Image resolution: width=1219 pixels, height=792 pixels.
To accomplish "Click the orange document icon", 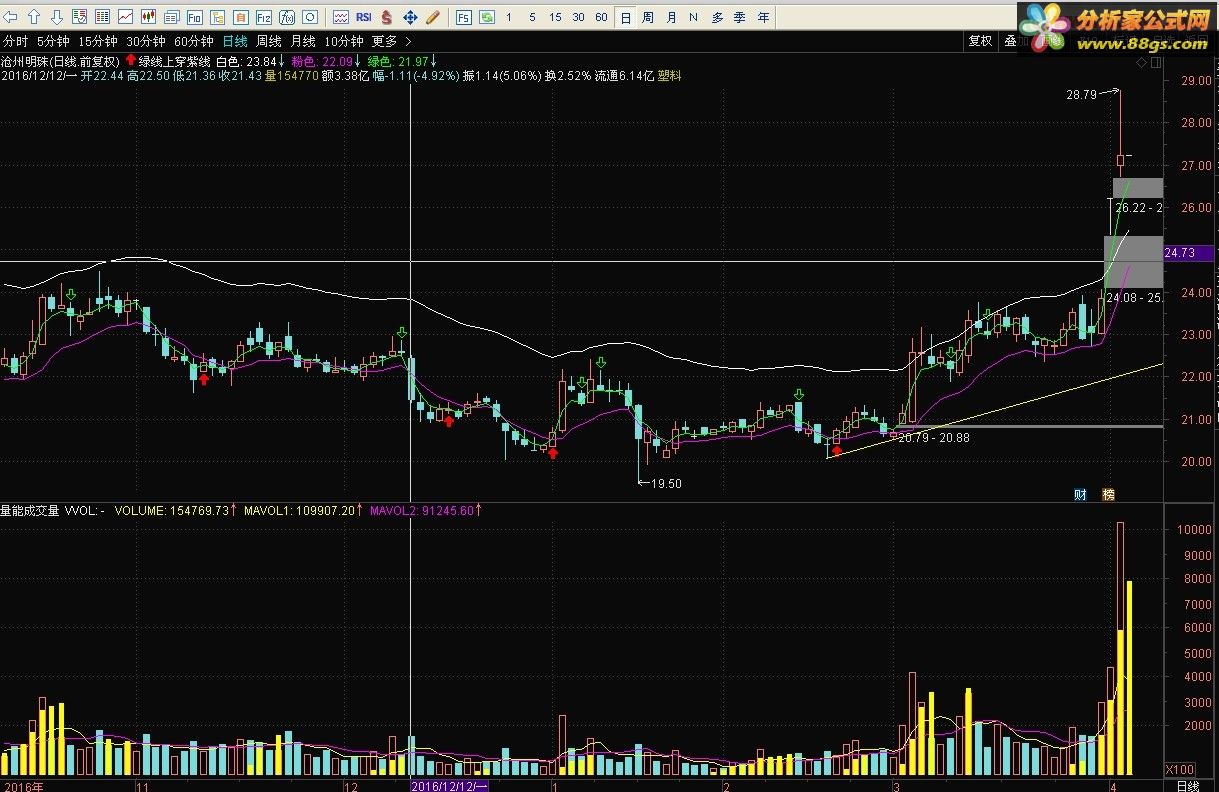I will pyautogui.click(x=240, y=17).
